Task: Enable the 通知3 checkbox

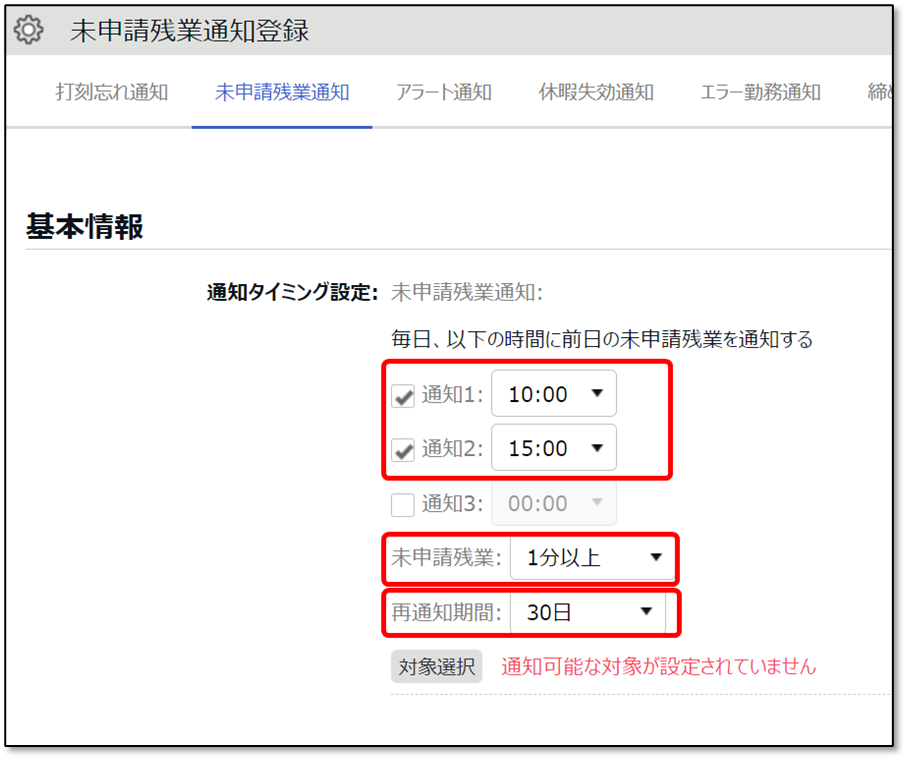Action: pyautogui.click(x=403, y=504)
